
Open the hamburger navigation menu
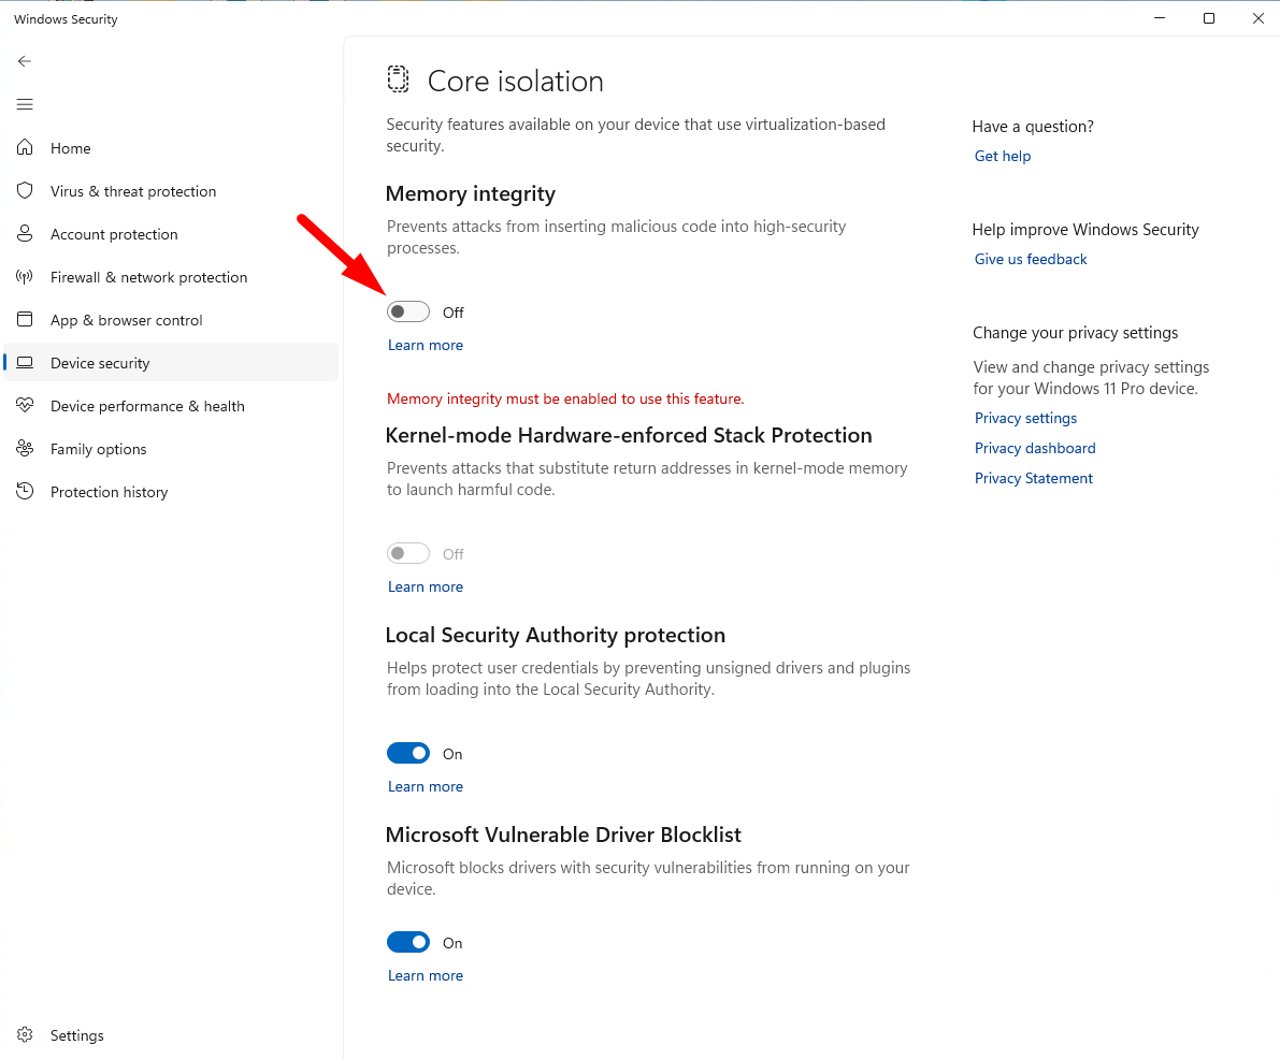point(25,104)
